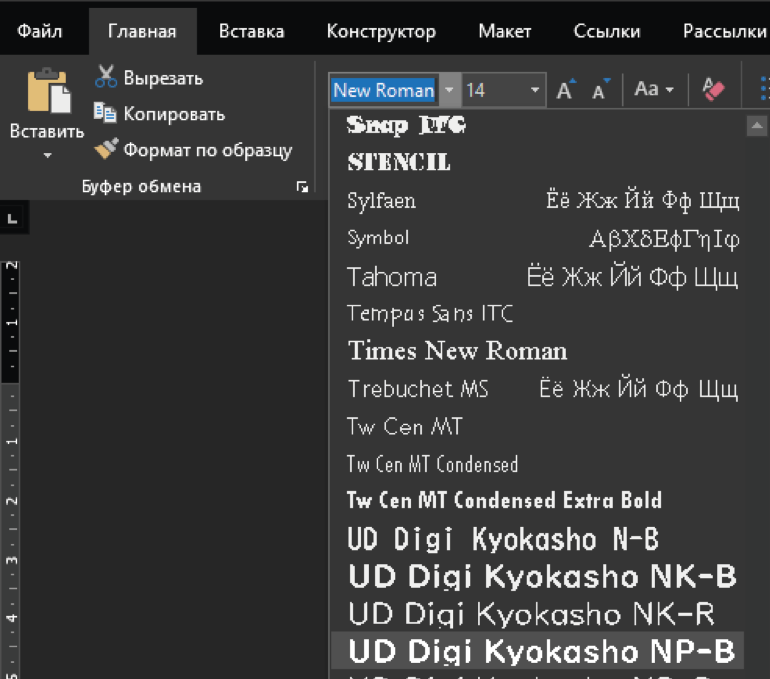Click the Вставить clipboard paste icon
The image size is (770, 679).
point(48,91)
